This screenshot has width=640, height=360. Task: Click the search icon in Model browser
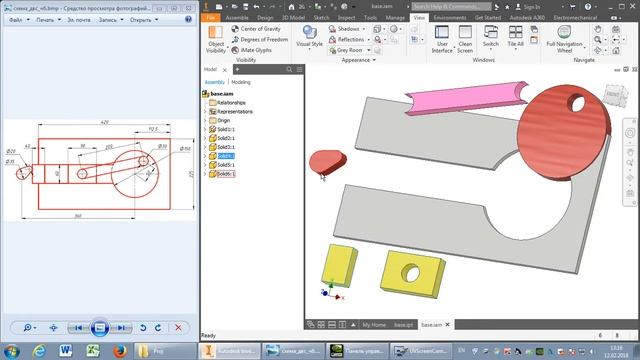(289, 69)
